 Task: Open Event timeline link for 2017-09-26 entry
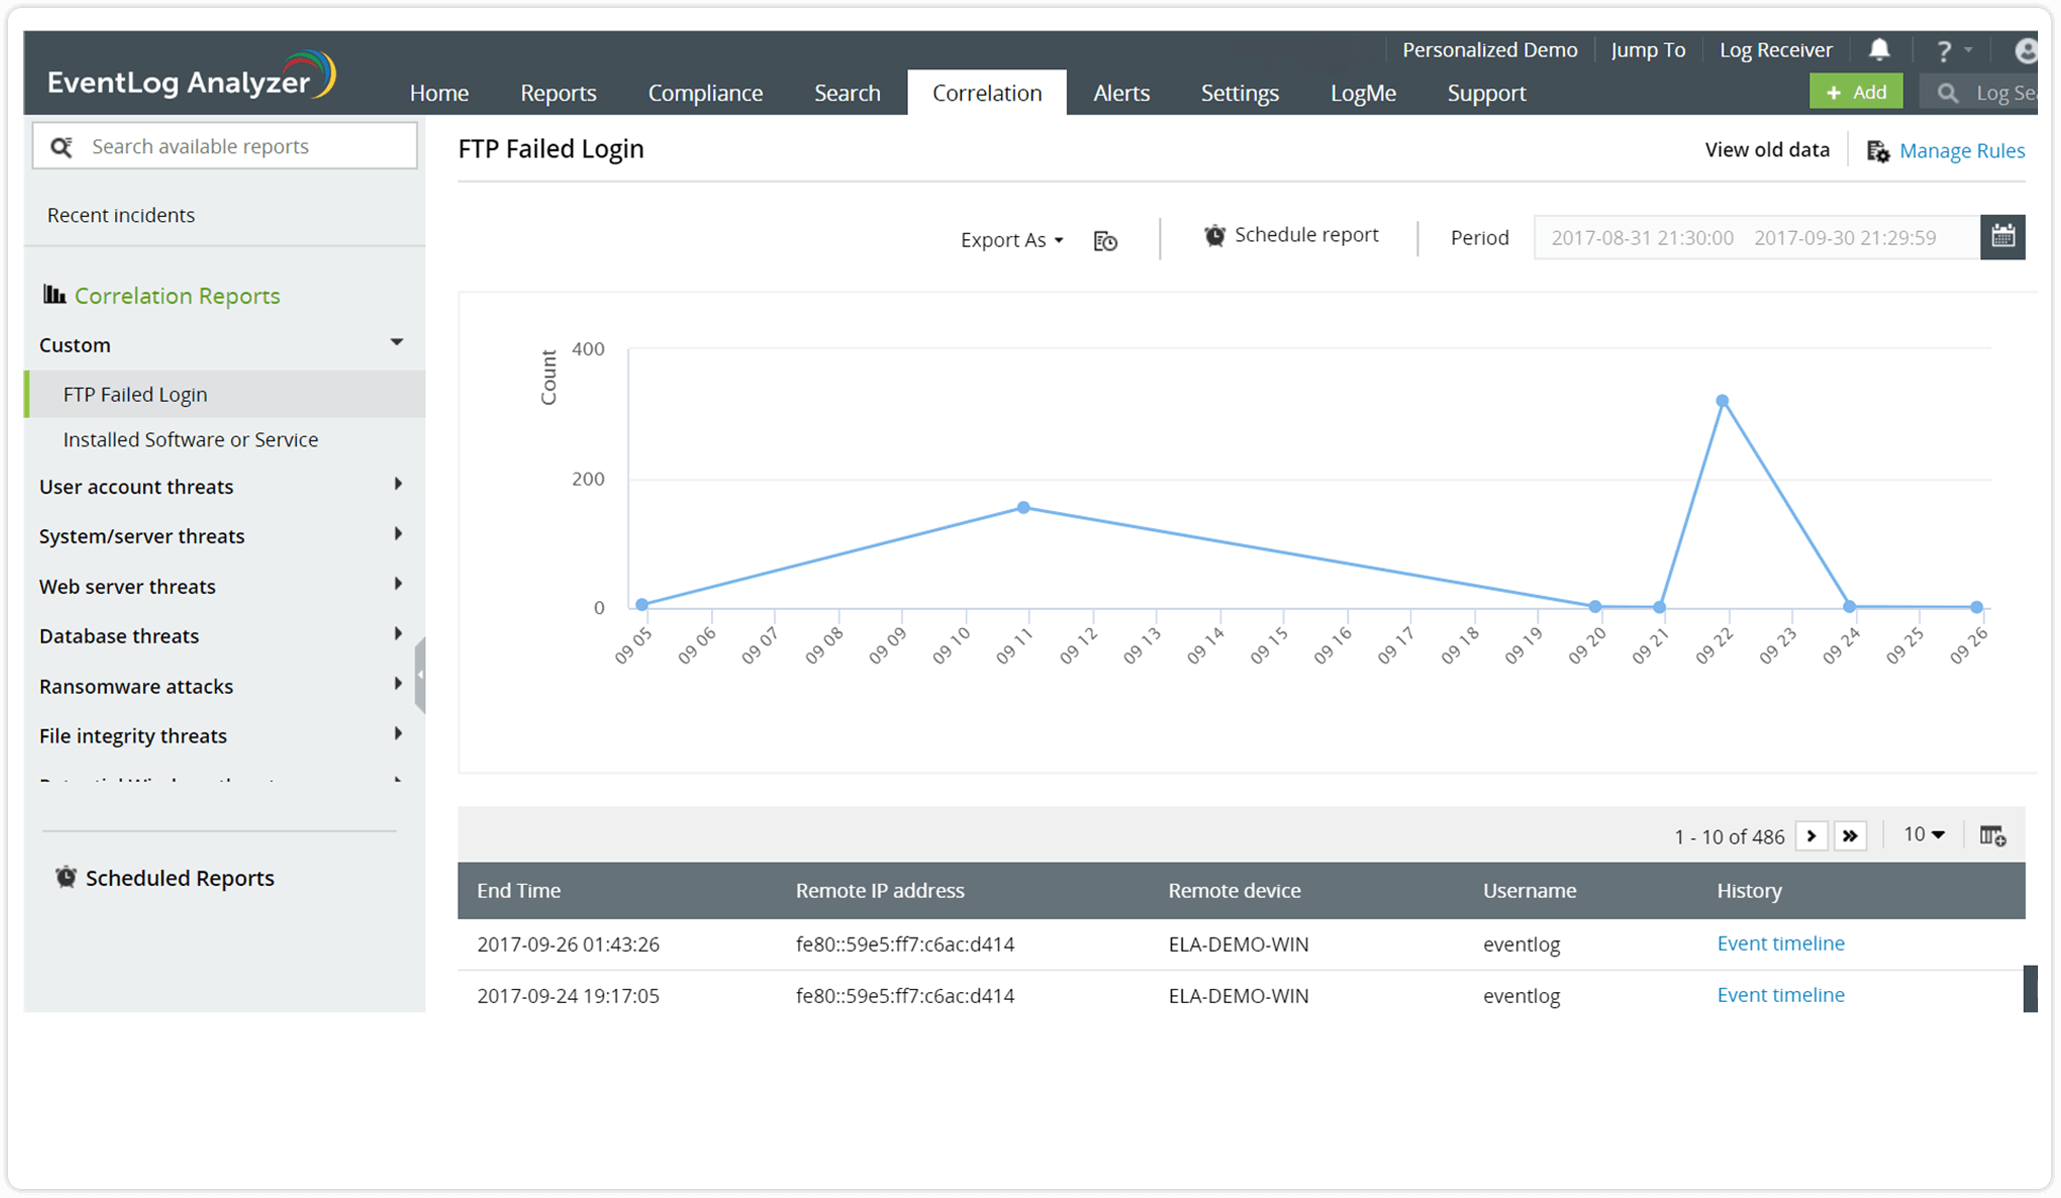pos(1780,943)
